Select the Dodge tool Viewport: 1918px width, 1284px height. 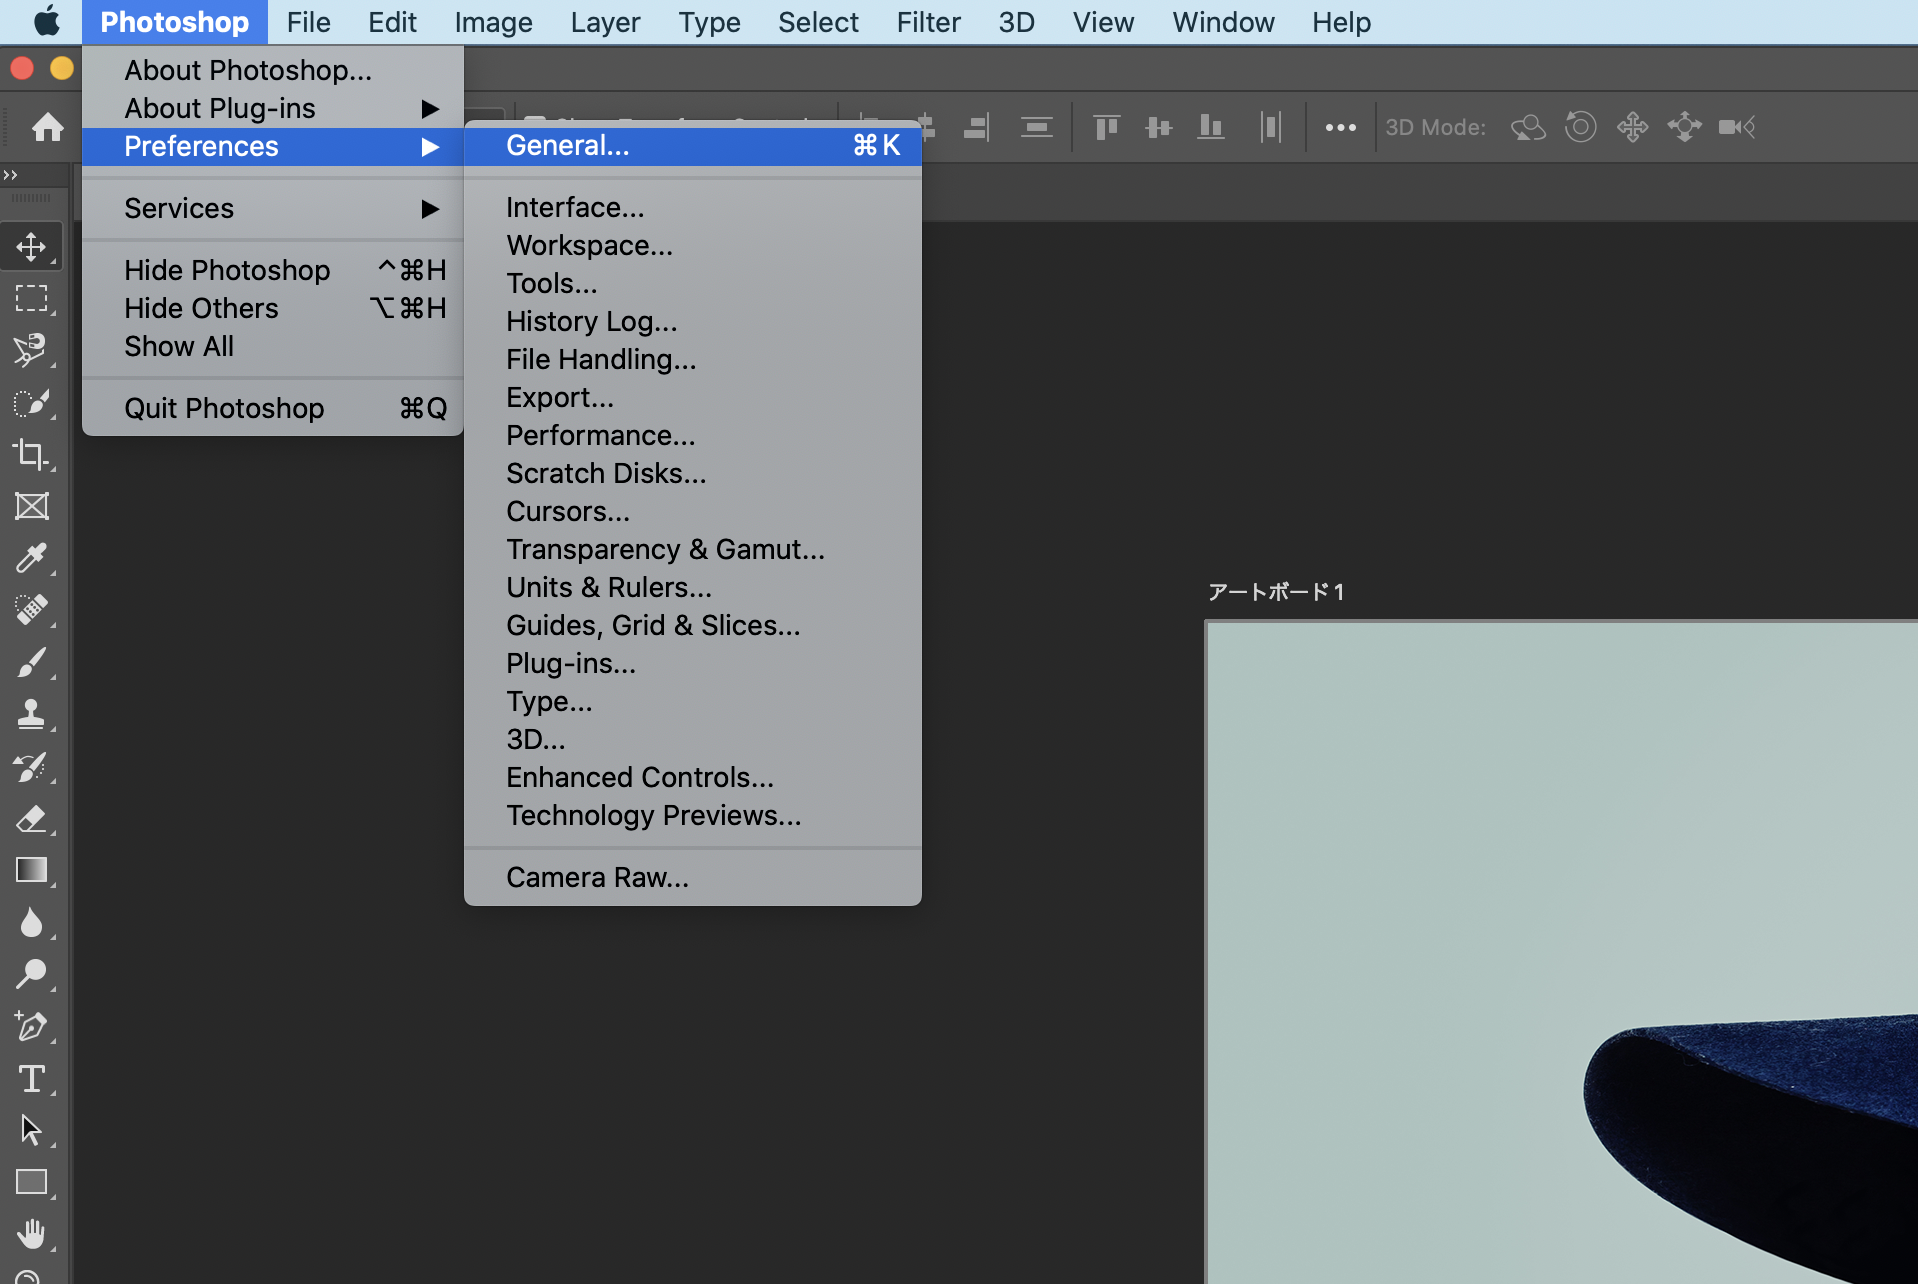pos(31,974)
